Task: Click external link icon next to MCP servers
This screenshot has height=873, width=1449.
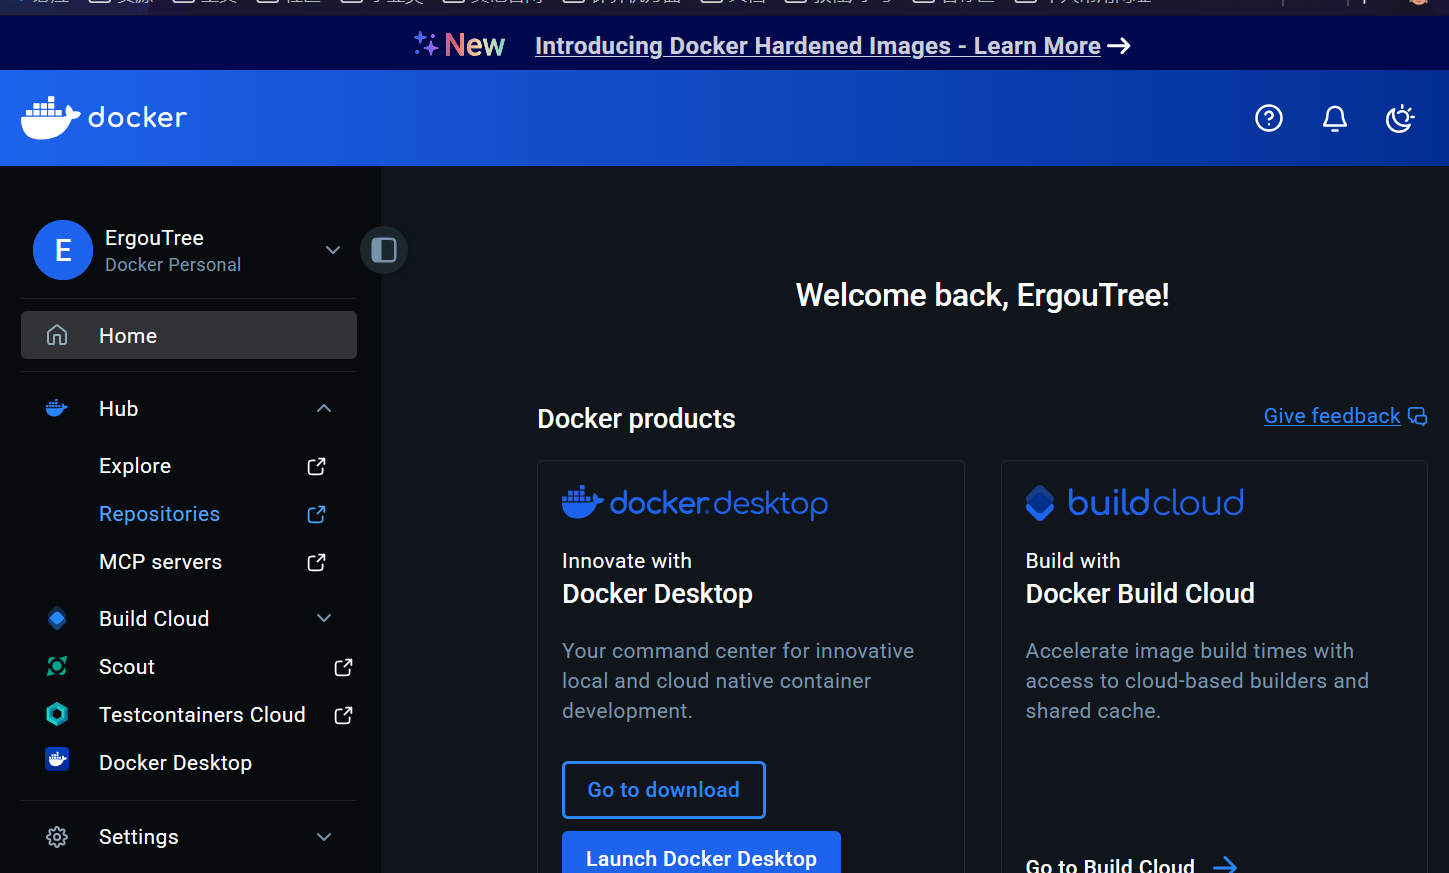Action: [x=316, y=562]
